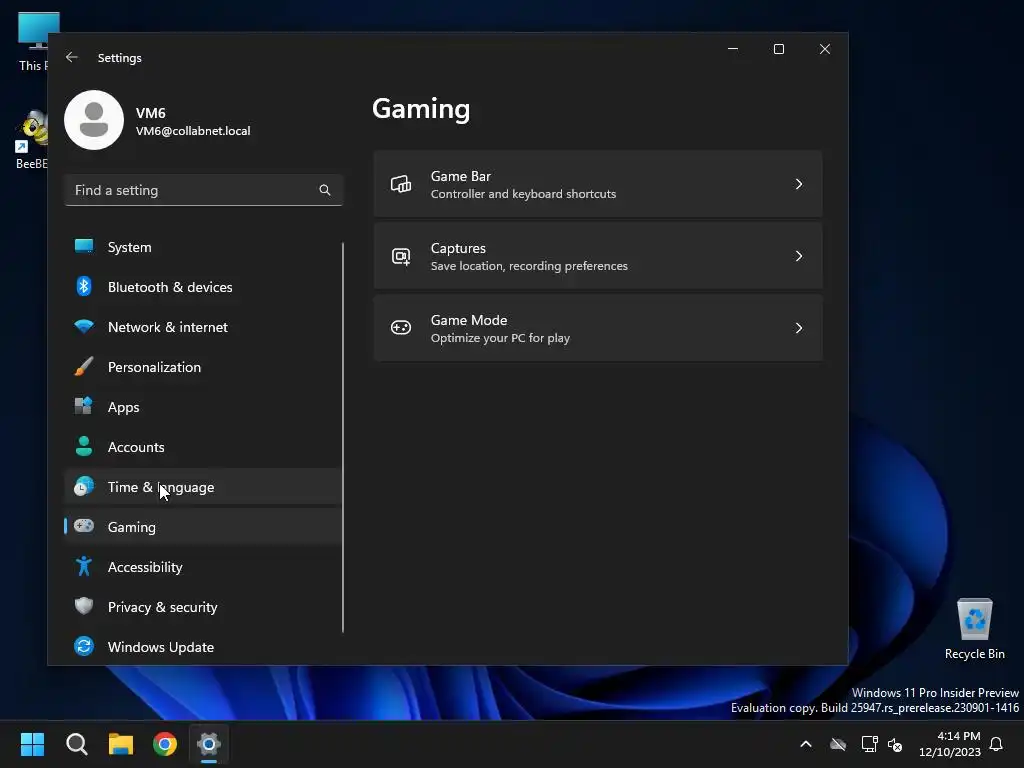Viewport: 1024px width, 768px height.
Task: Minimize the Settings window
Action: pos(733,49)
